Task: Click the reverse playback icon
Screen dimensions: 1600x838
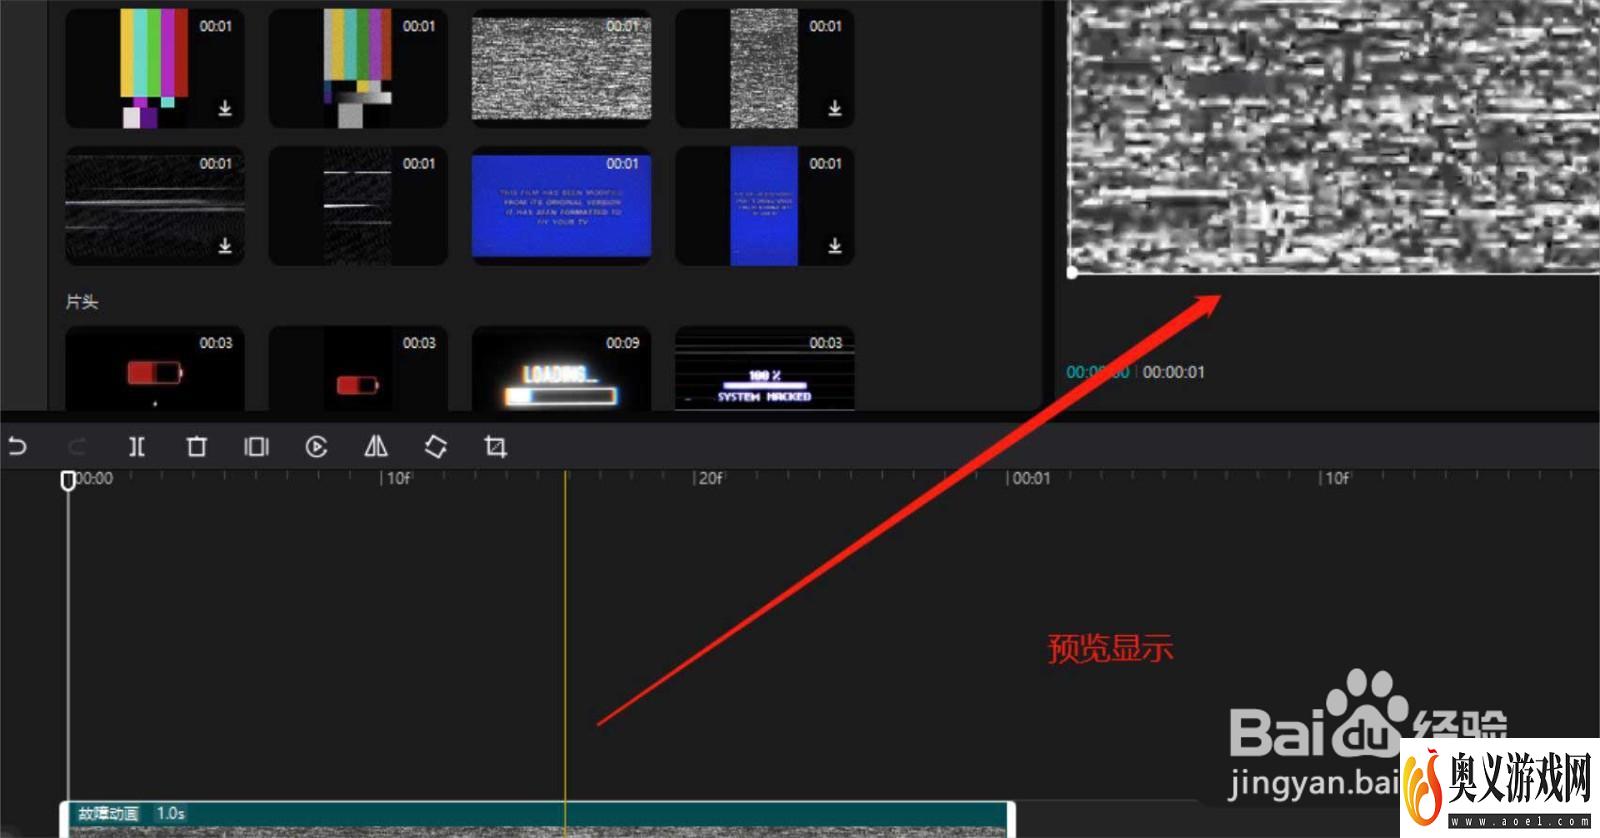Action: (x=316, y=446)
